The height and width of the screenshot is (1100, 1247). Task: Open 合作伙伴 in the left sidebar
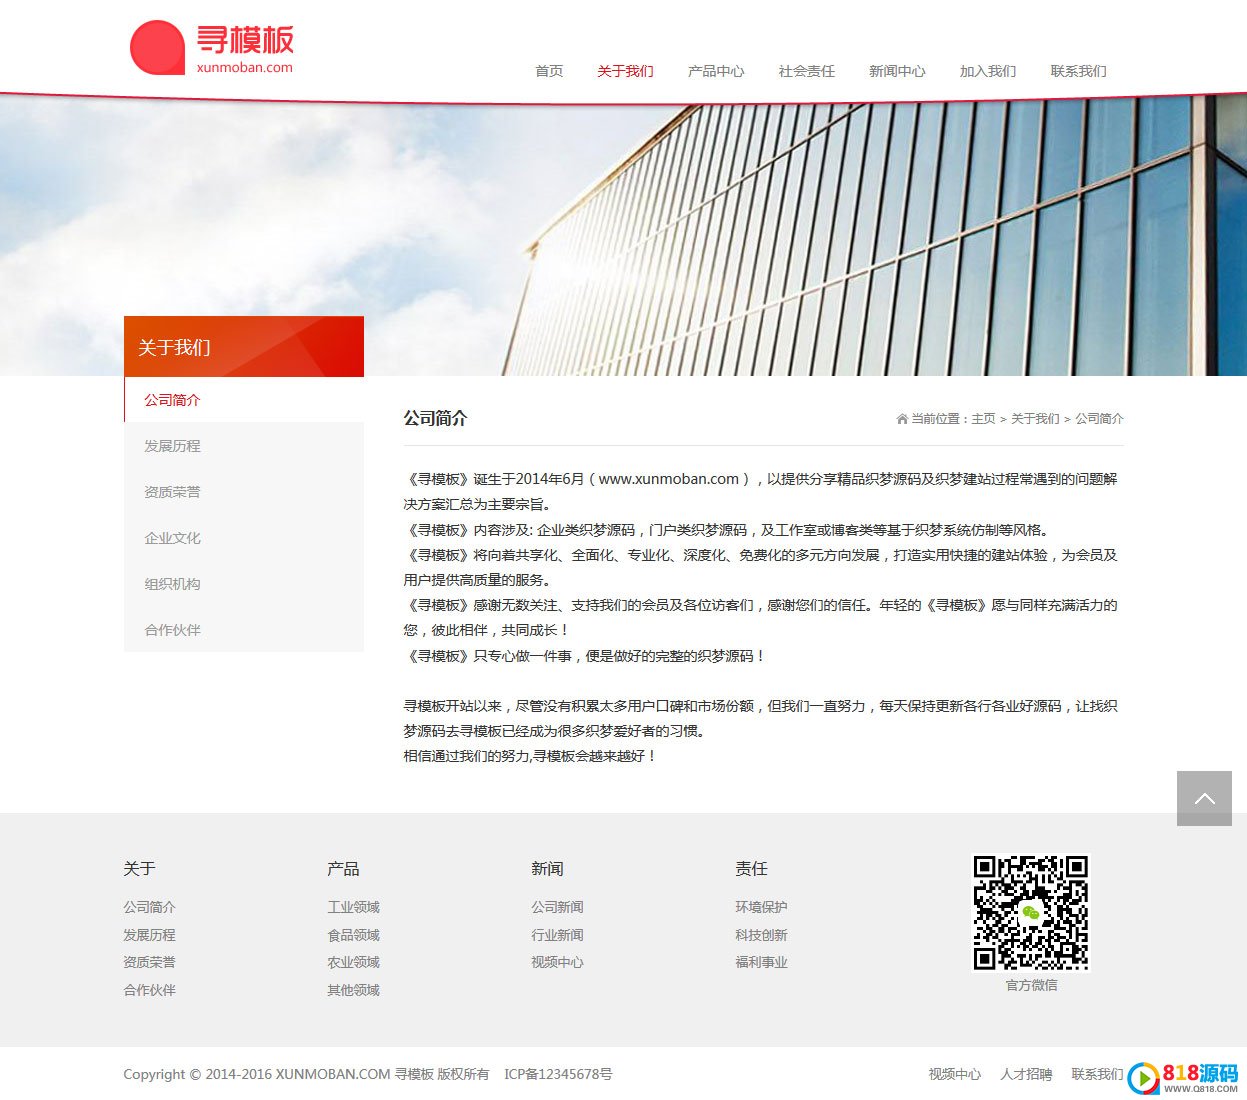click(x=244, y=630)
